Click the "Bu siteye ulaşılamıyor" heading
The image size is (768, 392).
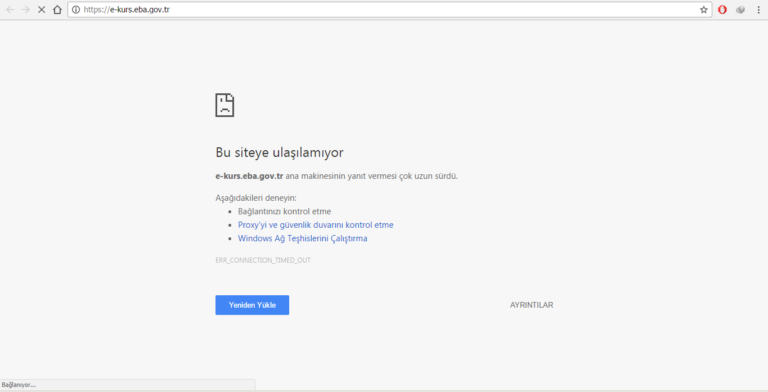click(279, 152)
